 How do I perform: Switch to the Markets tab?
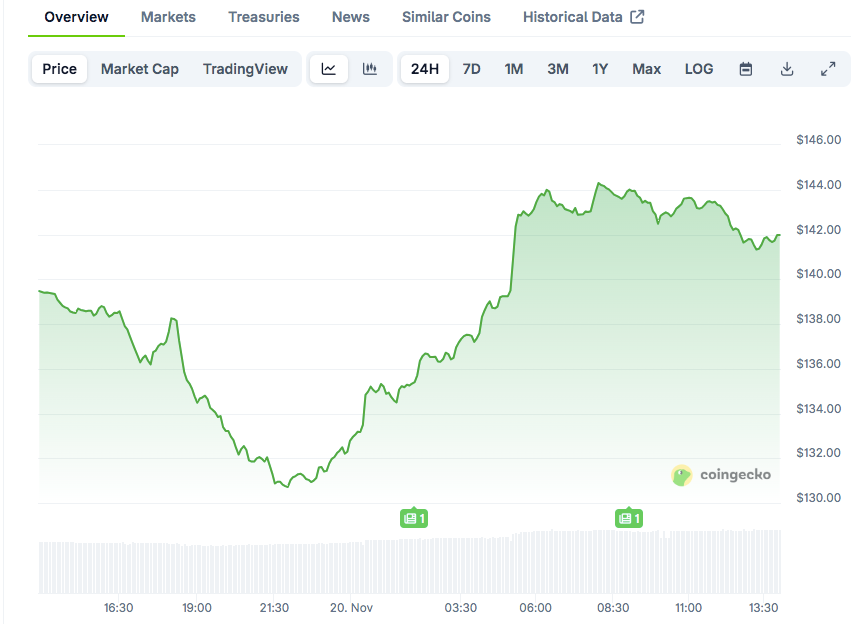tap(168, 17)
